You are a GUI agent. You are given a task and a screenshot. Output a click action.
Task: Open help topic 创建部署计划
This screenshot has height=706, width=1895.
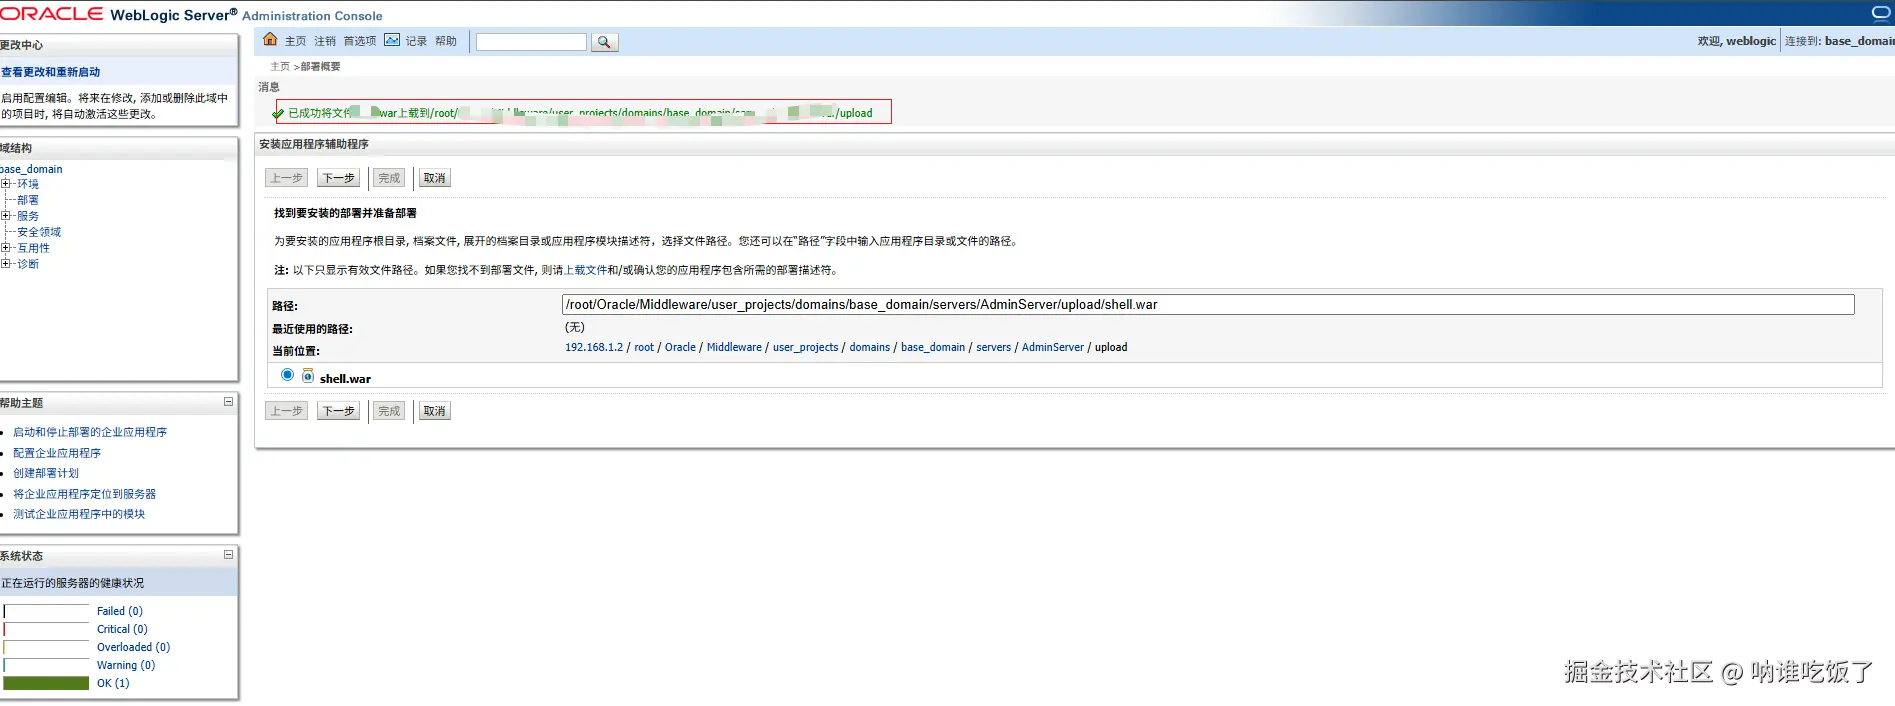(46, 473)
